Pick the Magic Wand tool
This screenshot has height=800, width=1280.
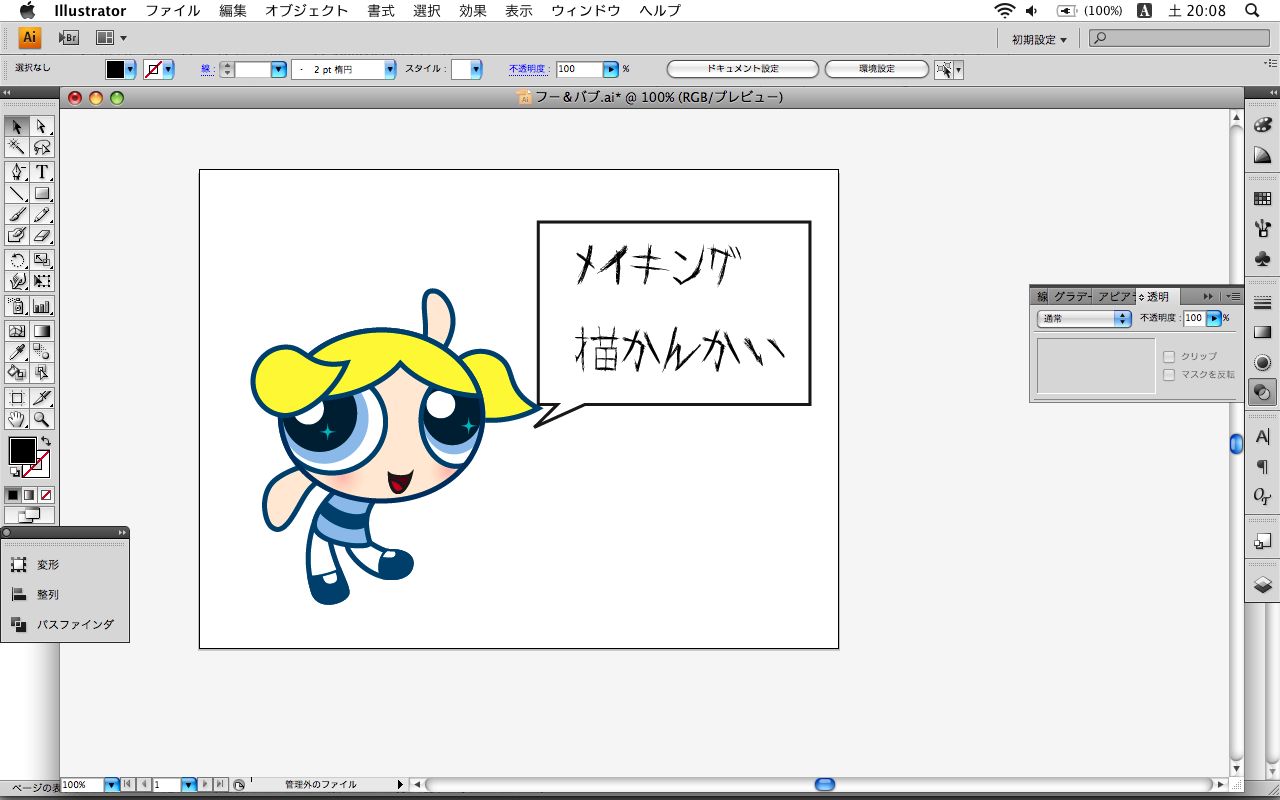[17, 147]
